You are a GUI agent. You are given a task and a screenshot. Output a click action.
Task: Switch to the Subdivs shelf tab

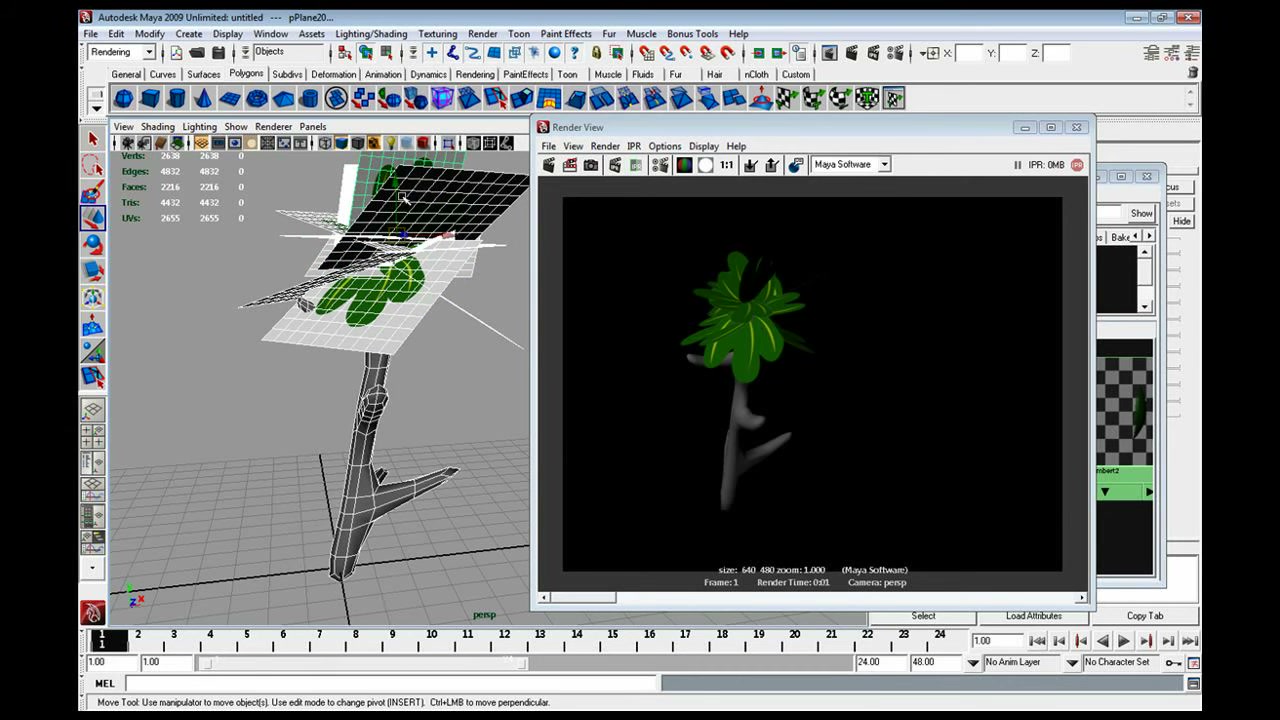coord(287,74)
